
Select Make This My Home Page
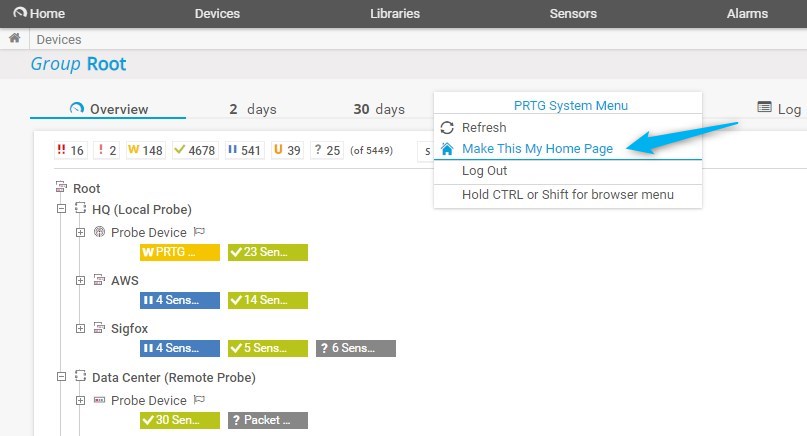coord(537,148)
